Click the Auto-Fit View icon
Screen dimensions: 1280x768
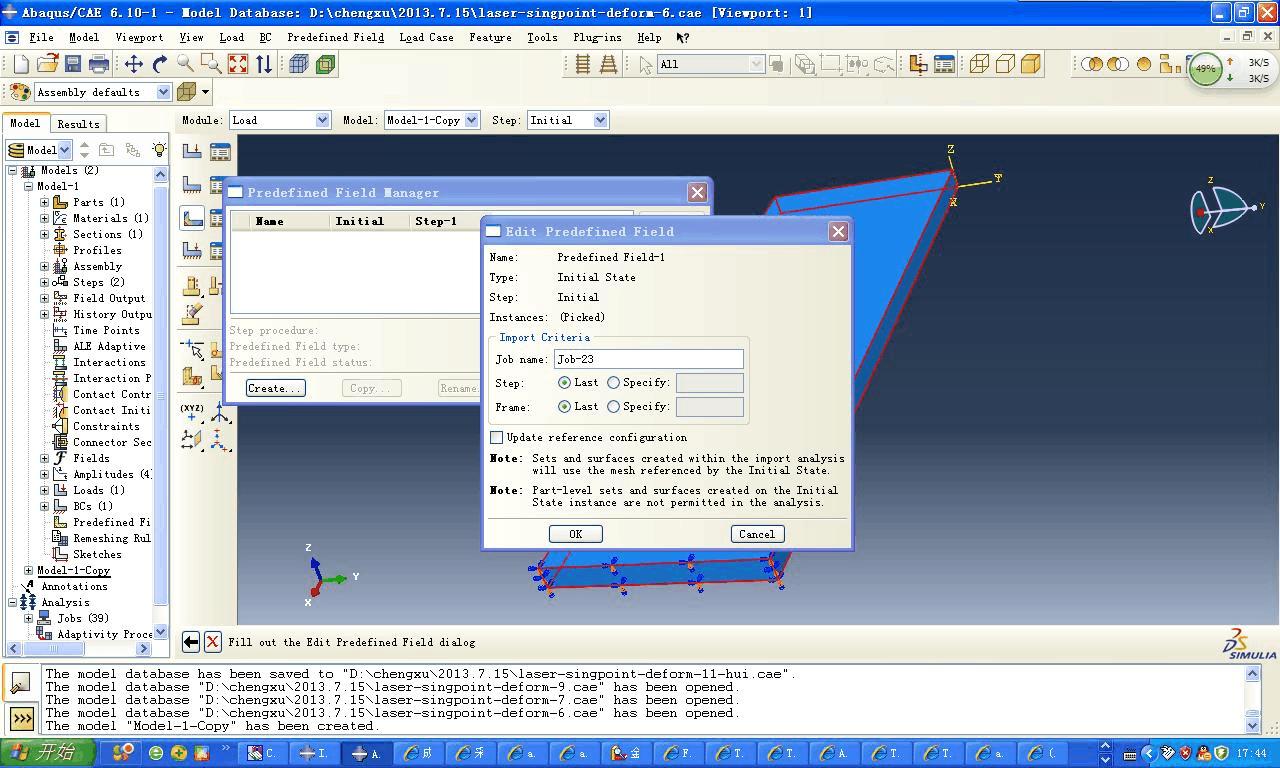(237, 64)
